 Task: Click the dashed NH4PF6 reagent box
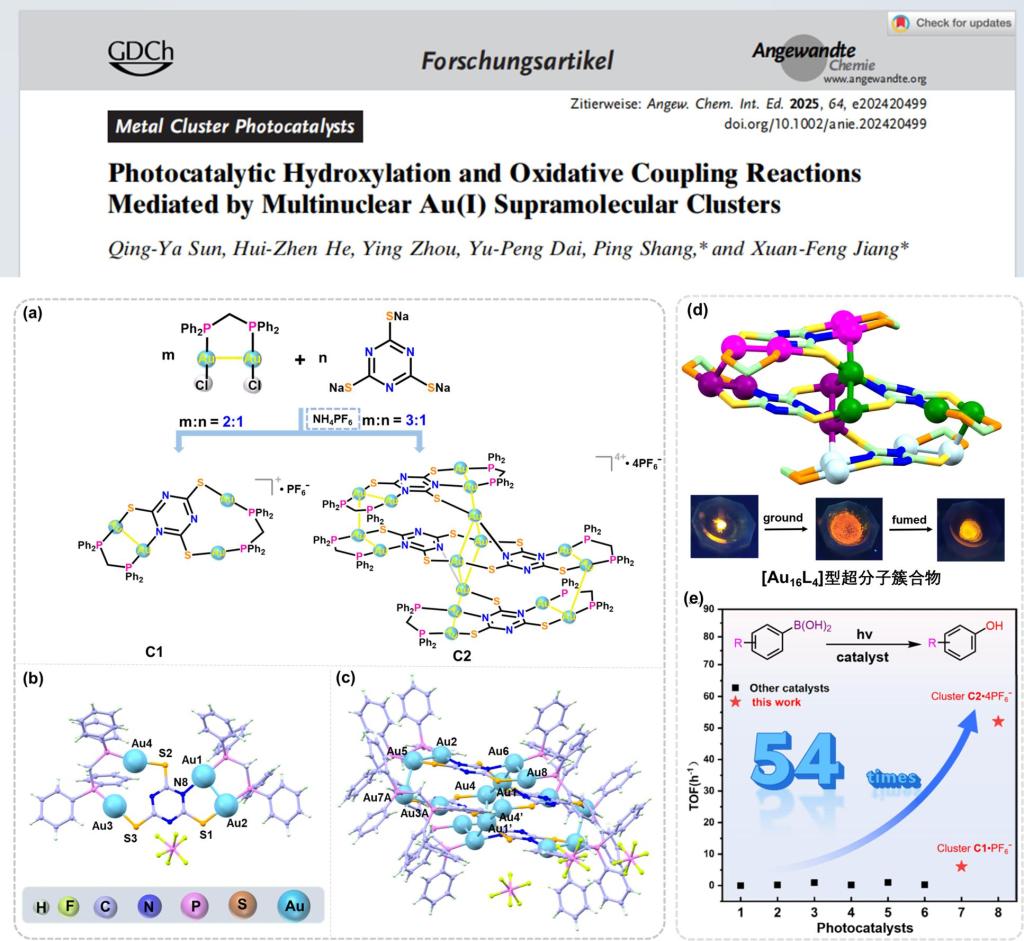333,419
